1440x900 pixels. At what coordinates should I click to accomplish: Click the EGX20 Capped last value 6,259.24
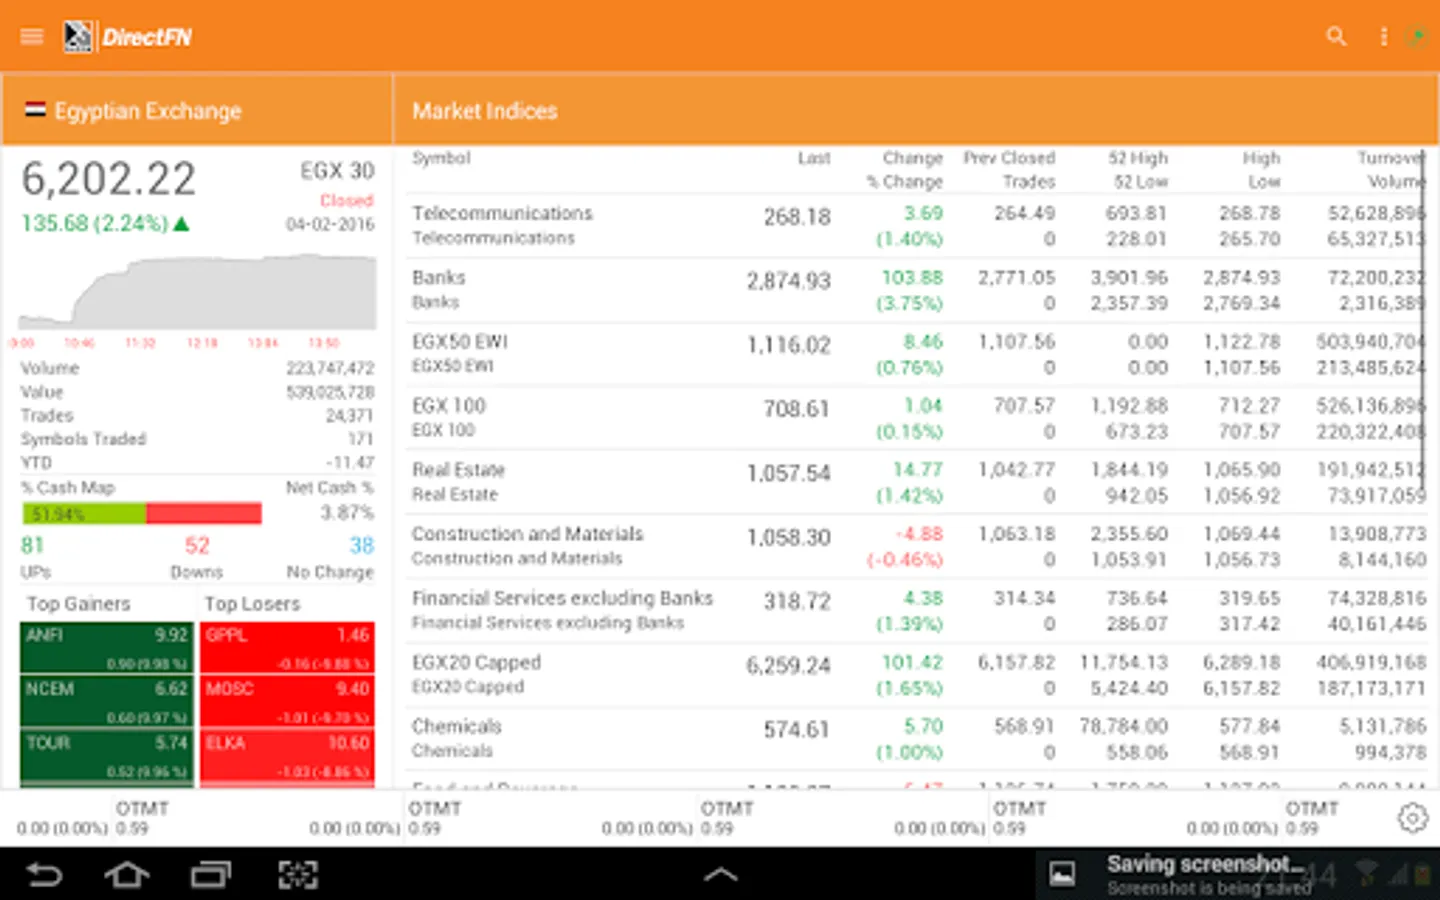click(788, 666)
